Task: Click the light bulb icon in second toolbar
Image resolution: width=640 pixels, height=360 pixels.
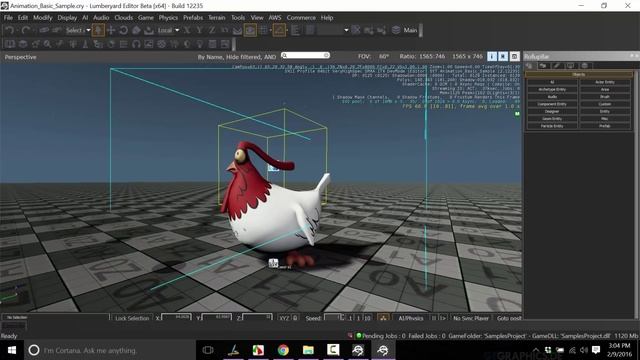Action: (200, 44)
